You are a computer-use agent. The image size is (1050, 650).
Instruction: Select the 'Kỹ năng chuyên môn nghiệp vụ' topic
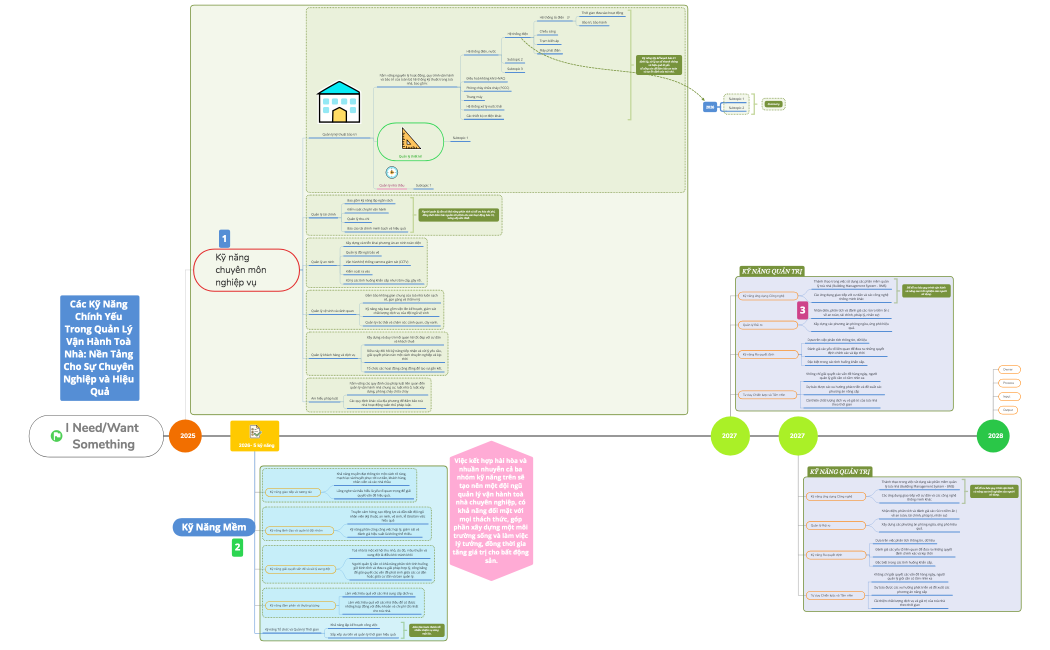point(245,270)
